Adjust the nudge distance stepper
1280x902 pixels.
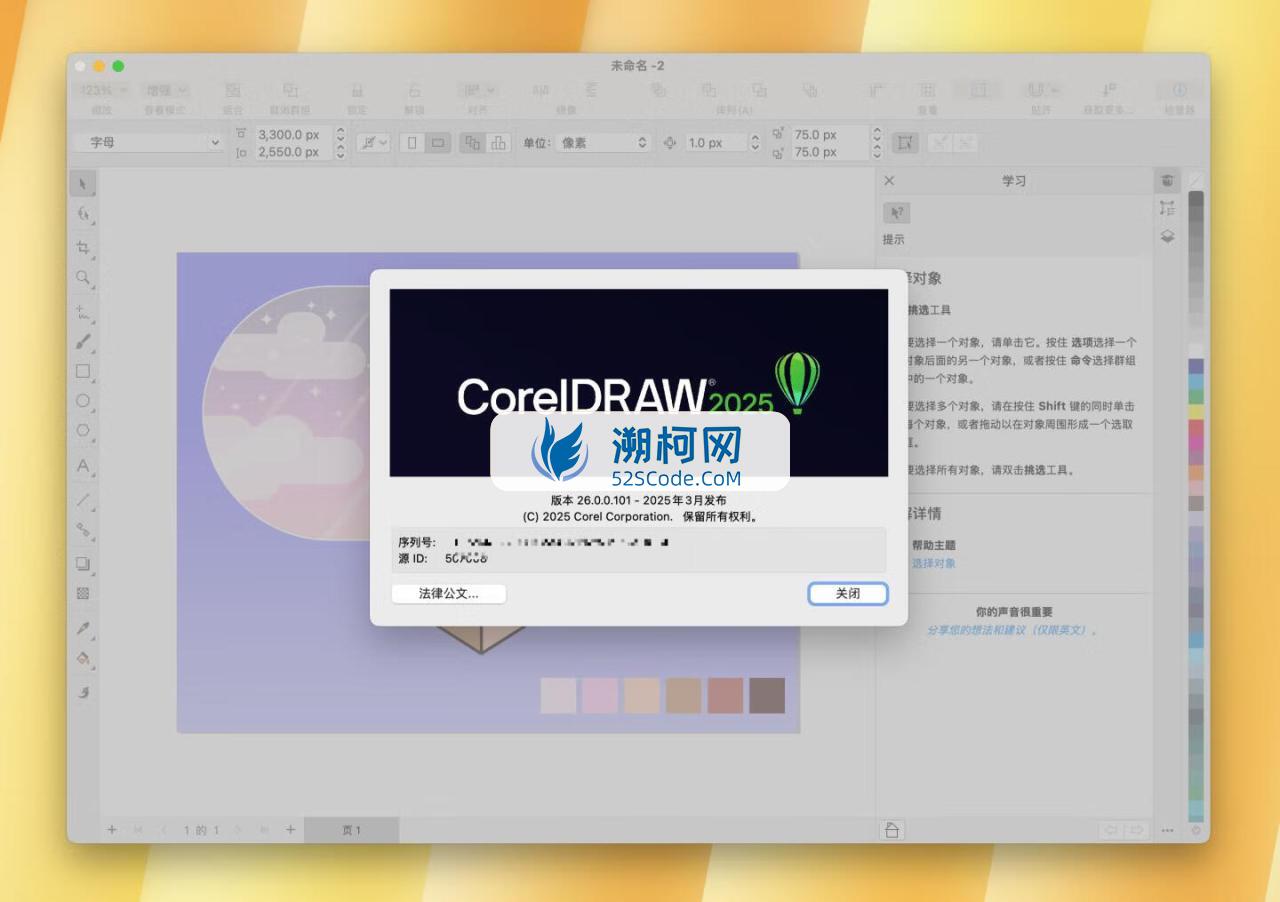pyautogui.click(x=755, y=142)
